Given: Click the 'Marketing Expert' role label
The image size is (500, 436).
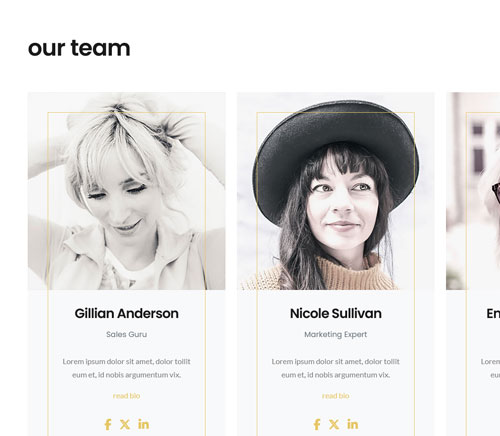Looking at the screenshot, I should click(x=336, y=334).
